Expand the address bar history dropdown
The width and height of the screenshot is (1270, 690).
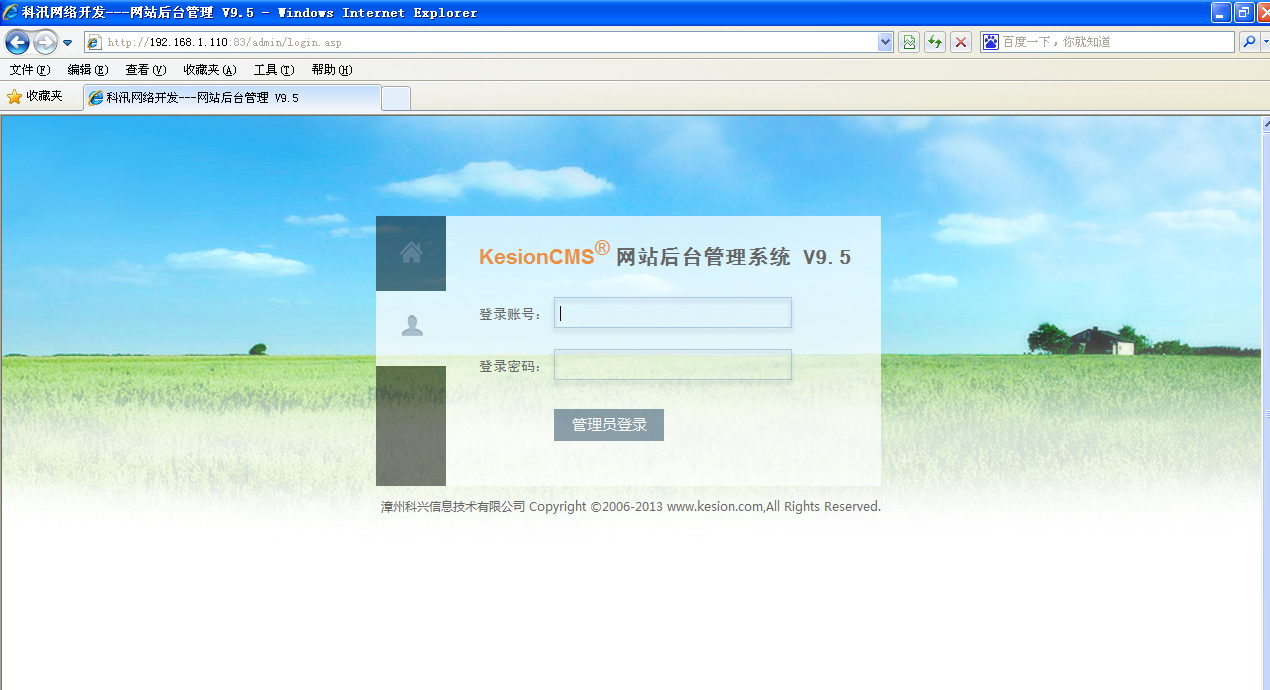(x=885, y=42)
